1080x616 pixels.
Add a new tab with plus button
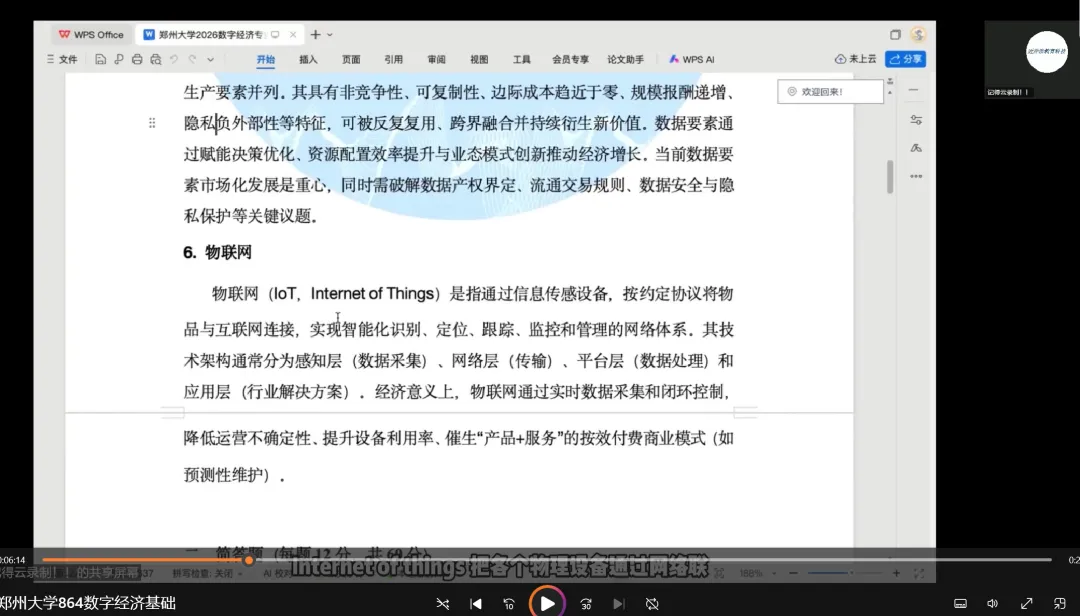click(315, 34)
